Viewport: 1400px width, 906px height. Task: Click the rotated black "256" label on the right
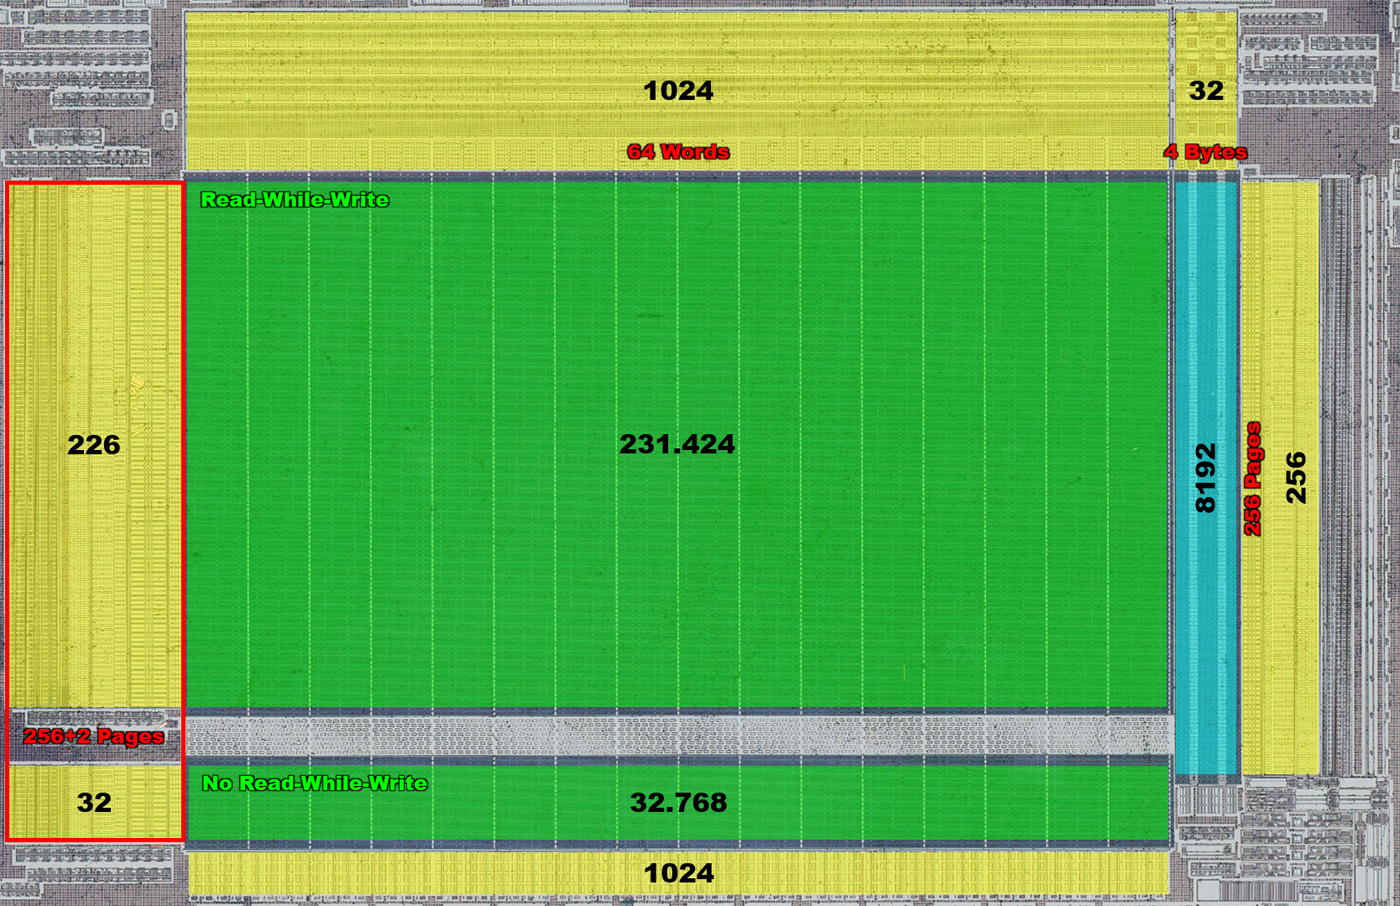(1295, 478)
